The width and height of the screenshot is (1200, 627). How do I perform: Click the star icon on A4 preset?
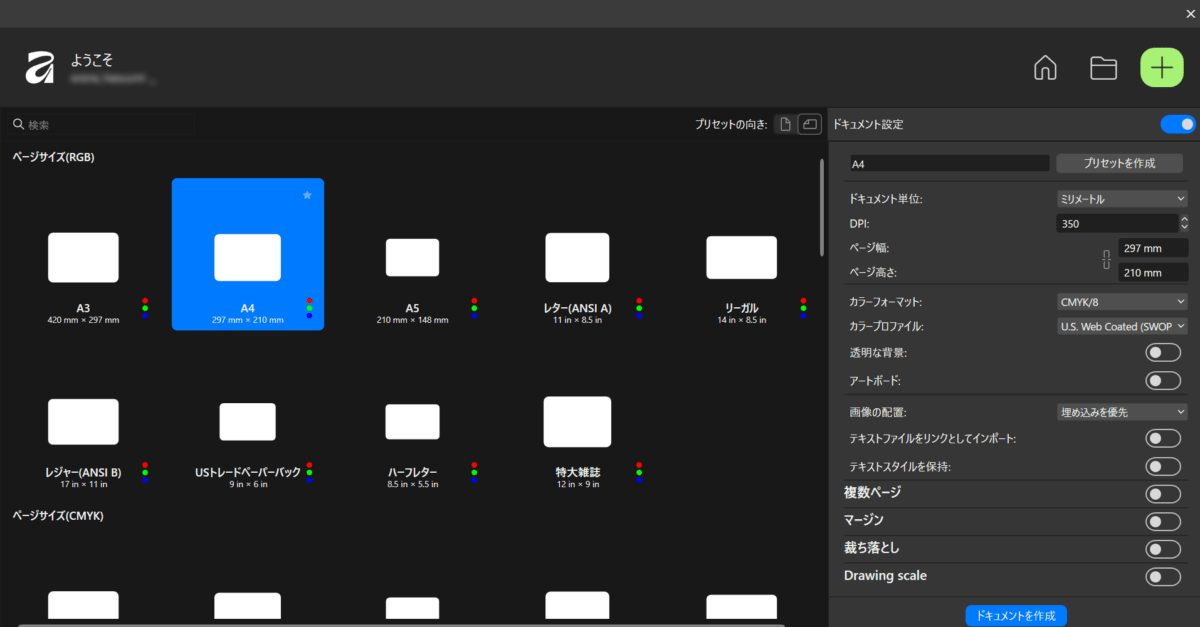307,195
